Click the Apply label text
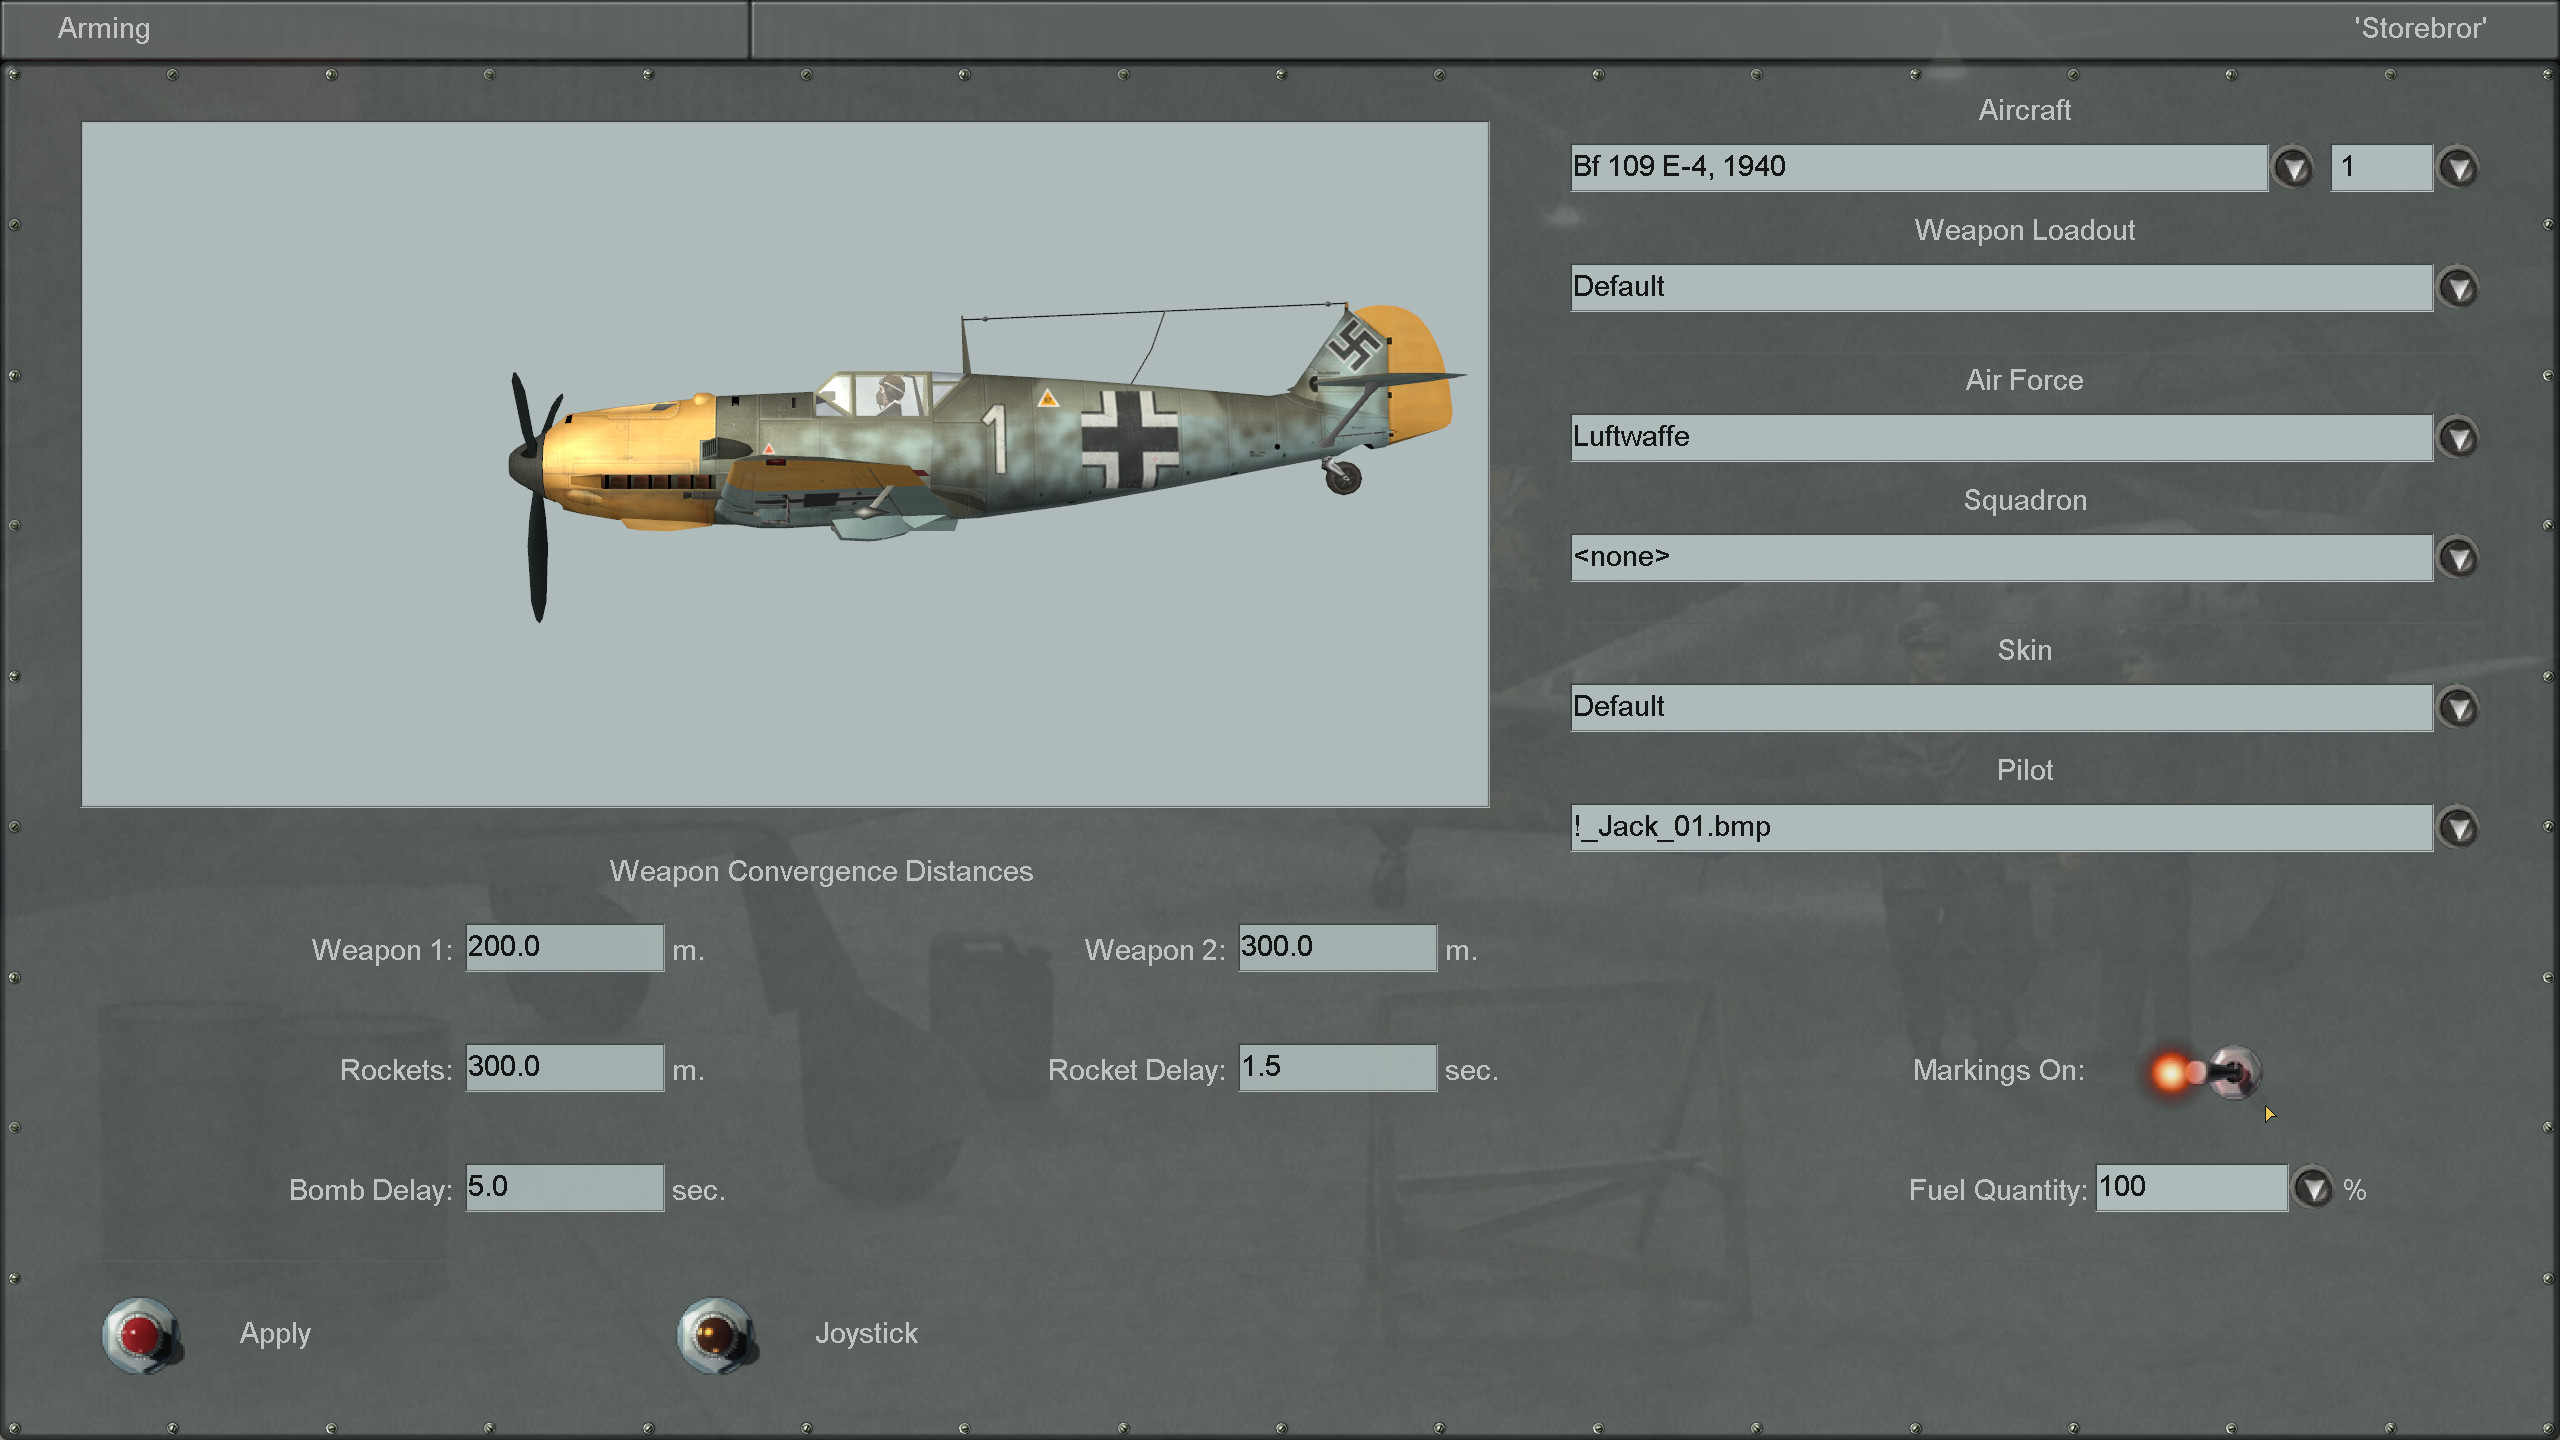 click(x=275, y=1333)
